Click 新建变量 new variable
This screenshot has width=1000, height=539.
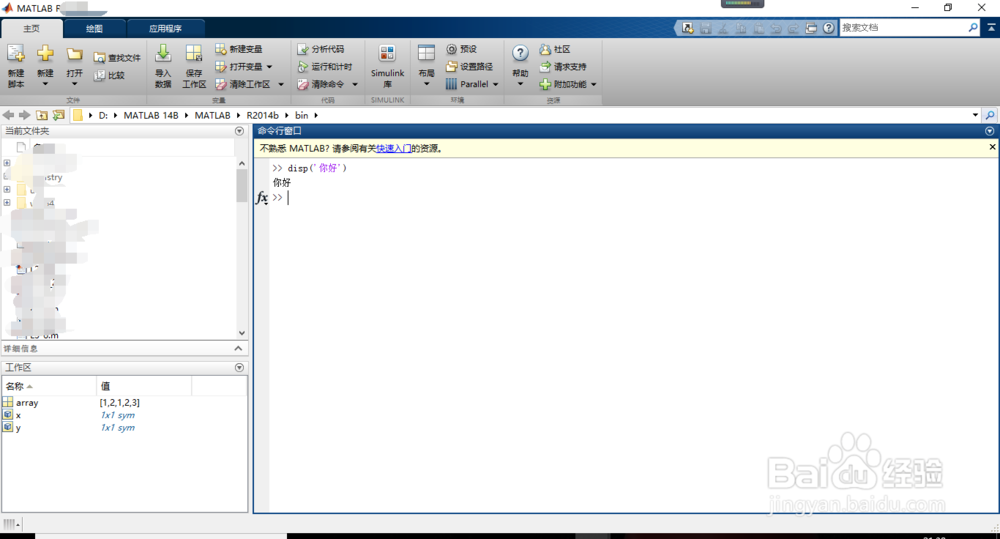[x=239, y=49]
